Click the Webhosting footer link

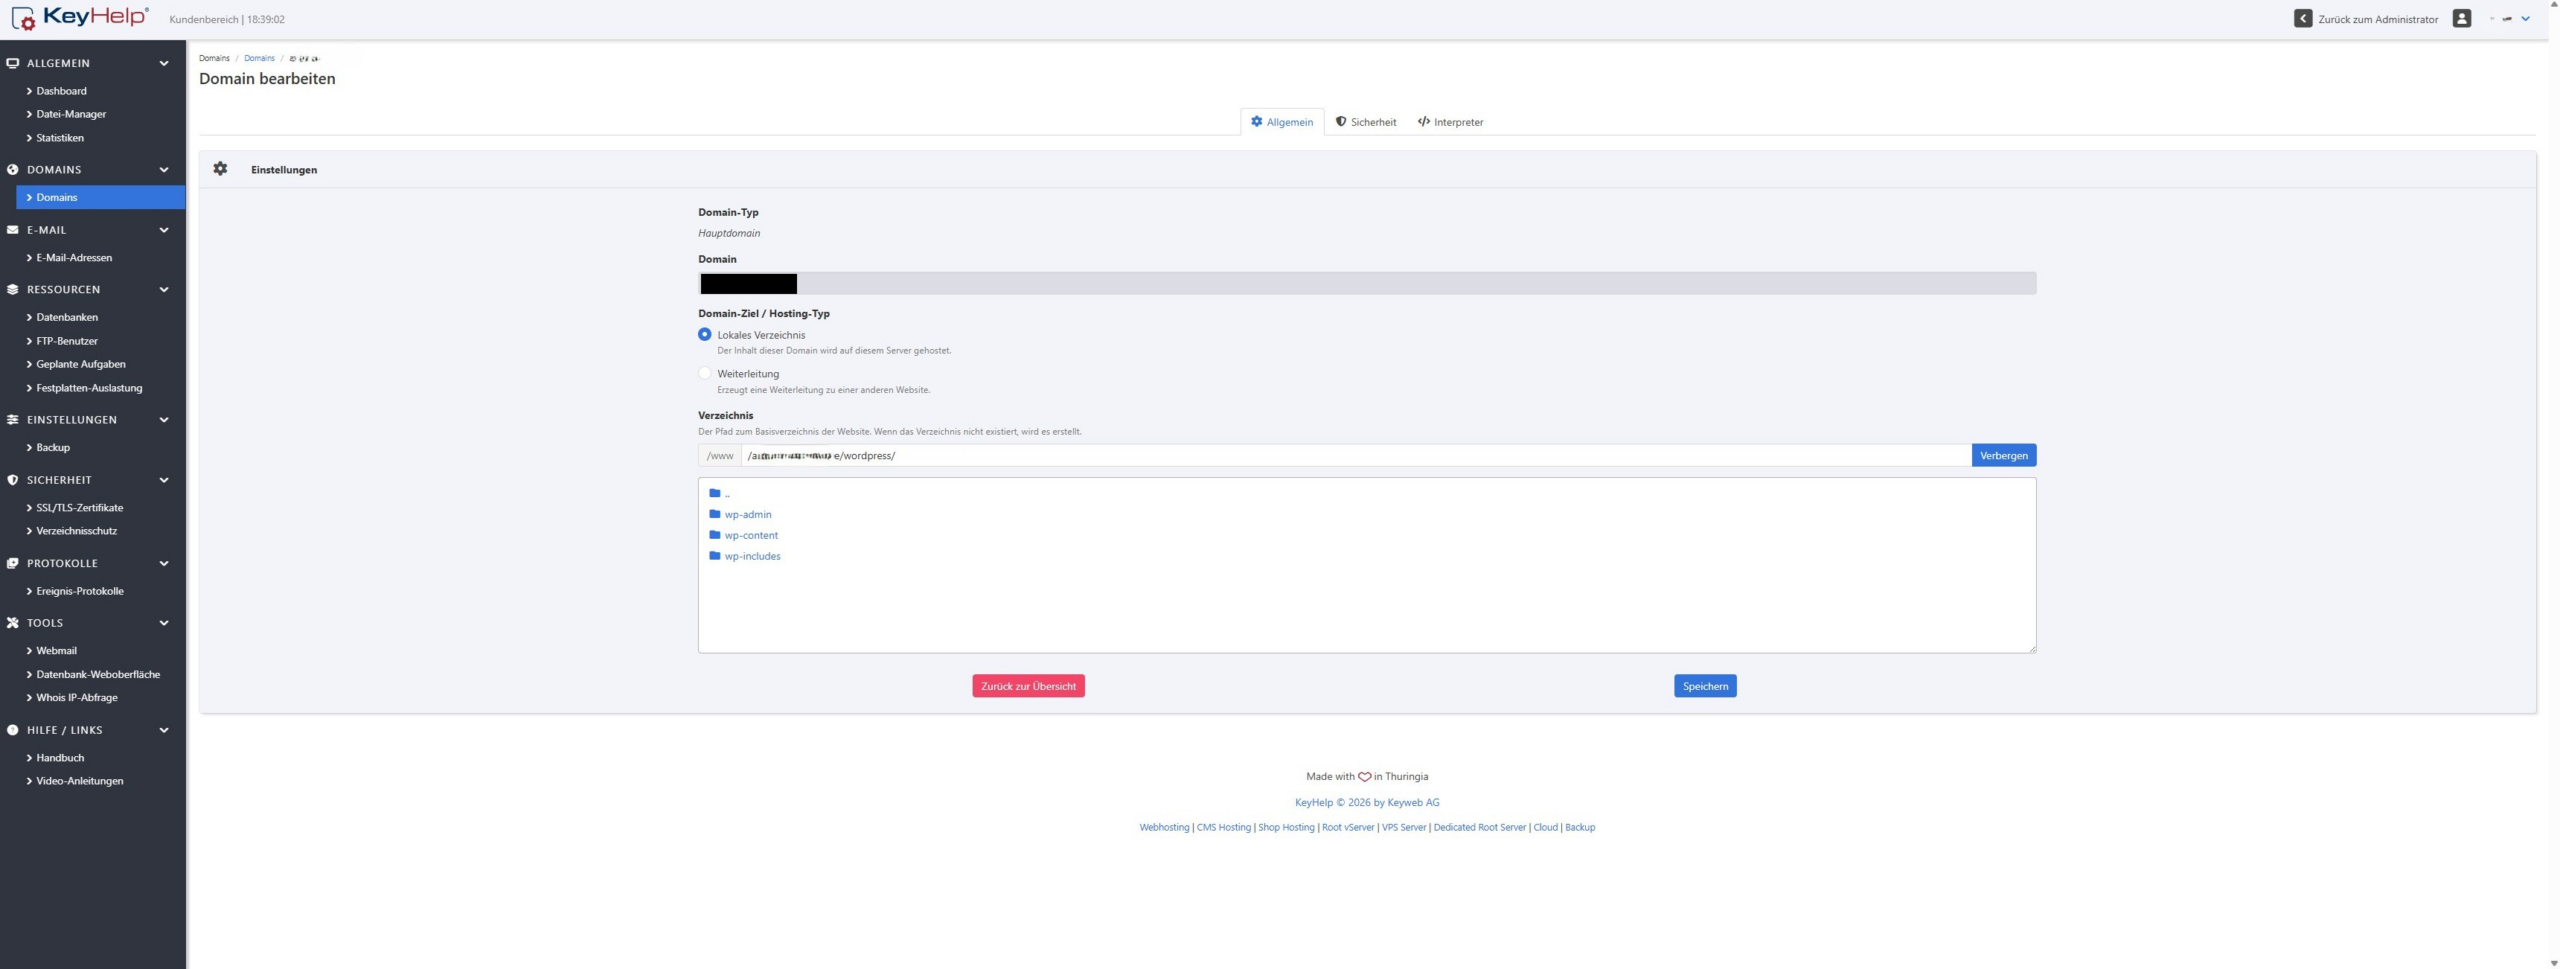1164,827
